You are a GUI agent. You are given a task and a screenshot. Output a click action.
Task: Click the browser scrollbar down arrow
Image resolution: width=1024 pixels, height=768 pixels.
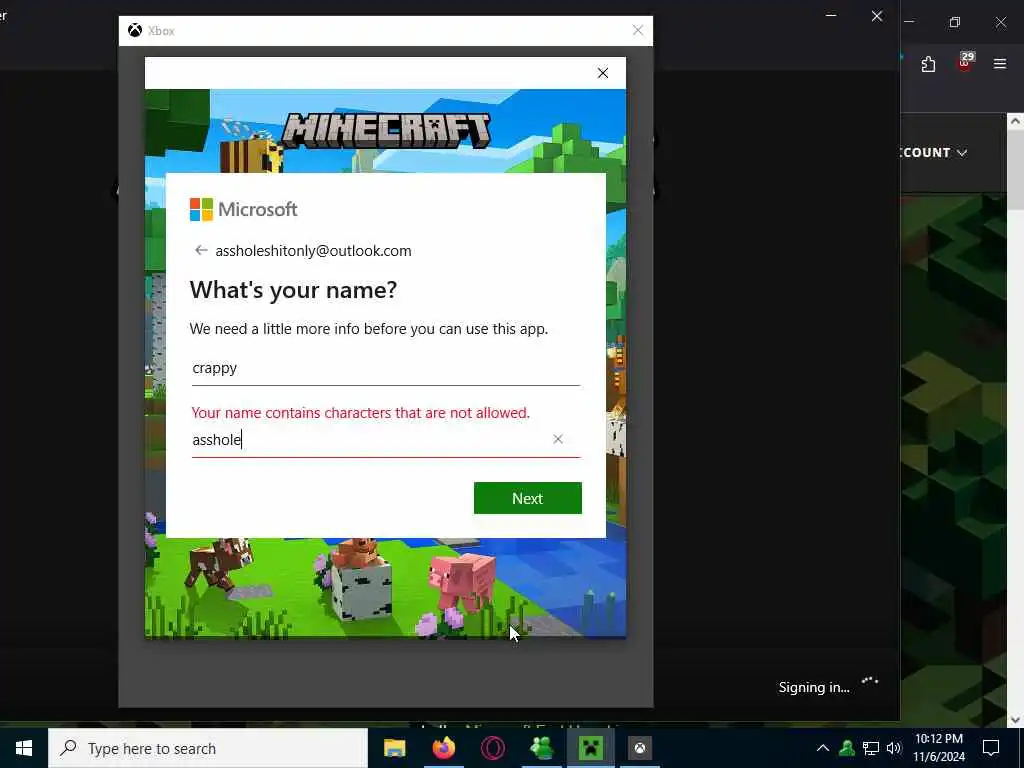[x=1015, y=720]
